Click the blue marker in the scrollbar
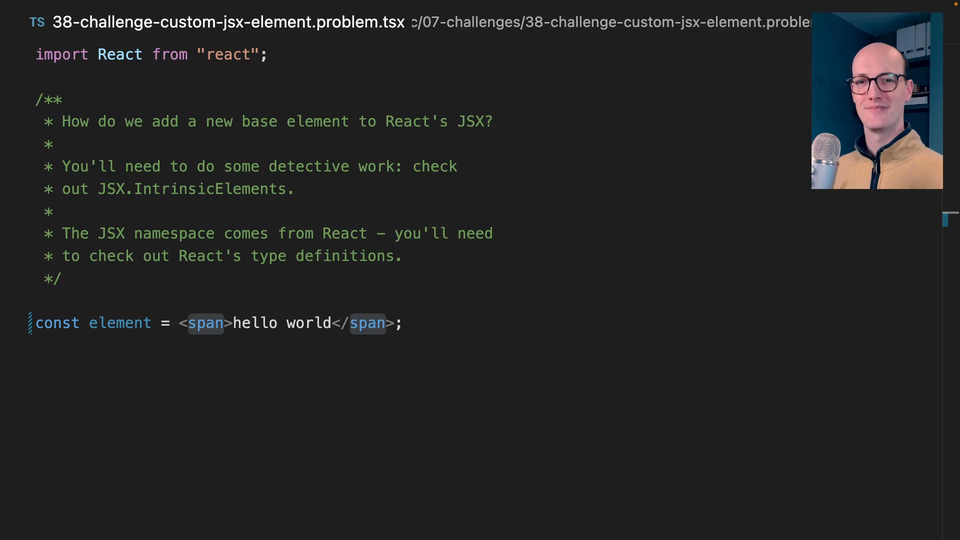 tap(945, 219)
